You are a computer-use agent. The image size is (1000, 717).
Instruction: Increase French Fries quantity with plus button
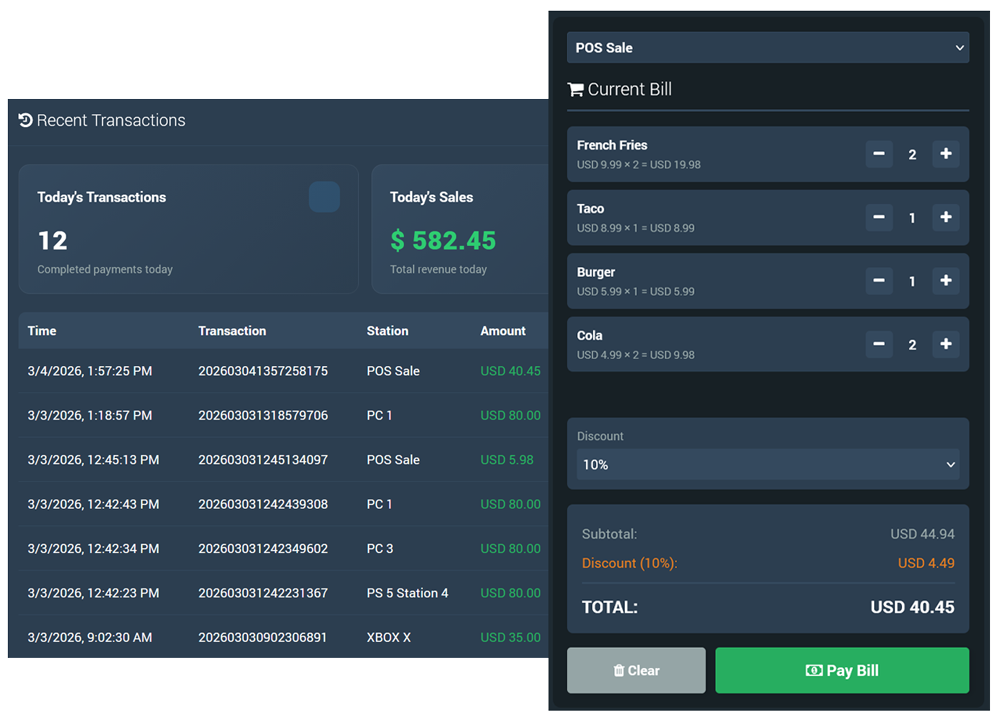pyautogui.click(x=945, y=154)
